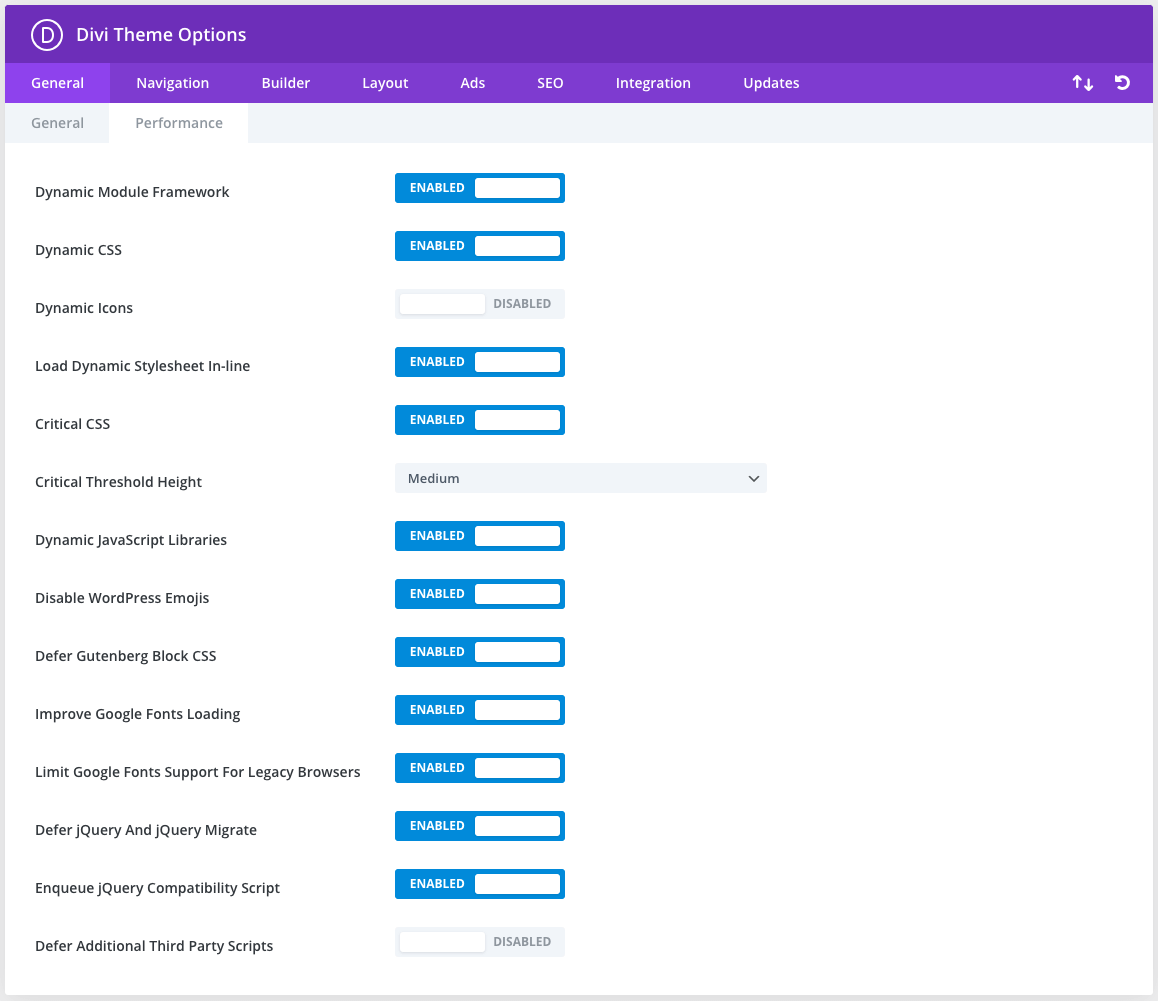Viewport: 1158px width, 1001px height.
Task: Select the Updates tab
Action: pos(771,83)
